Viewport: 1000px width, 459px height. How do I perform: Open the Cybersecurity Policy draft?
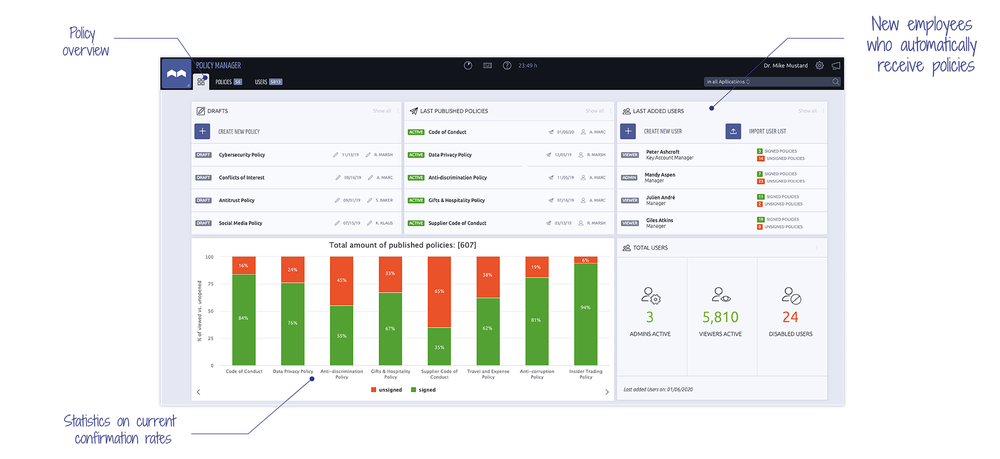pos(297,155)
